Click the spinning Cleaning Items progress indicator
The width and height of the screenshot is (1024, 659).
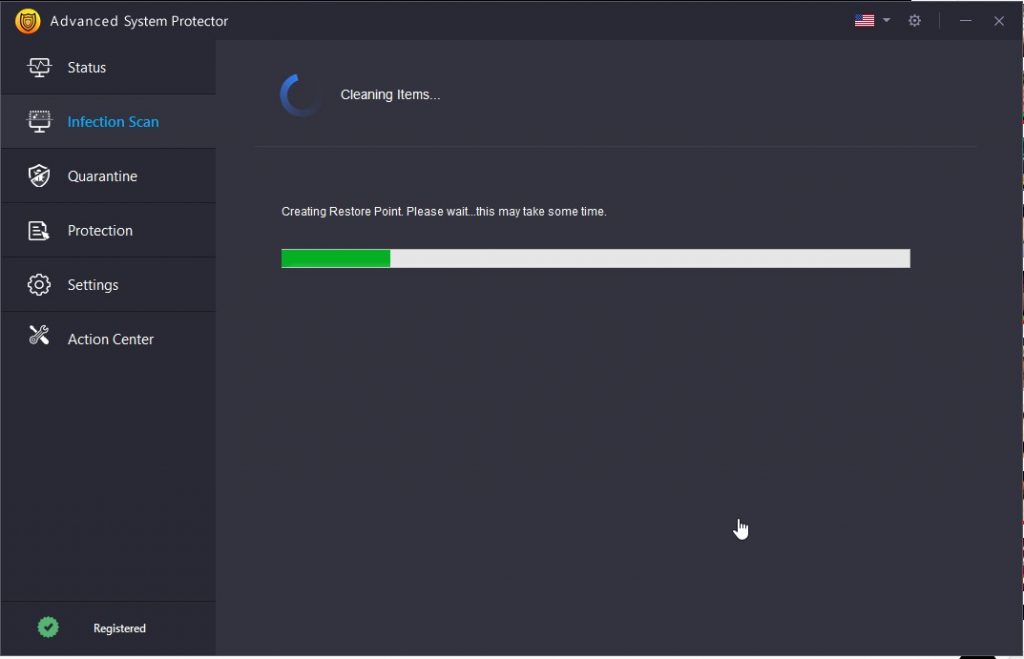299,93
